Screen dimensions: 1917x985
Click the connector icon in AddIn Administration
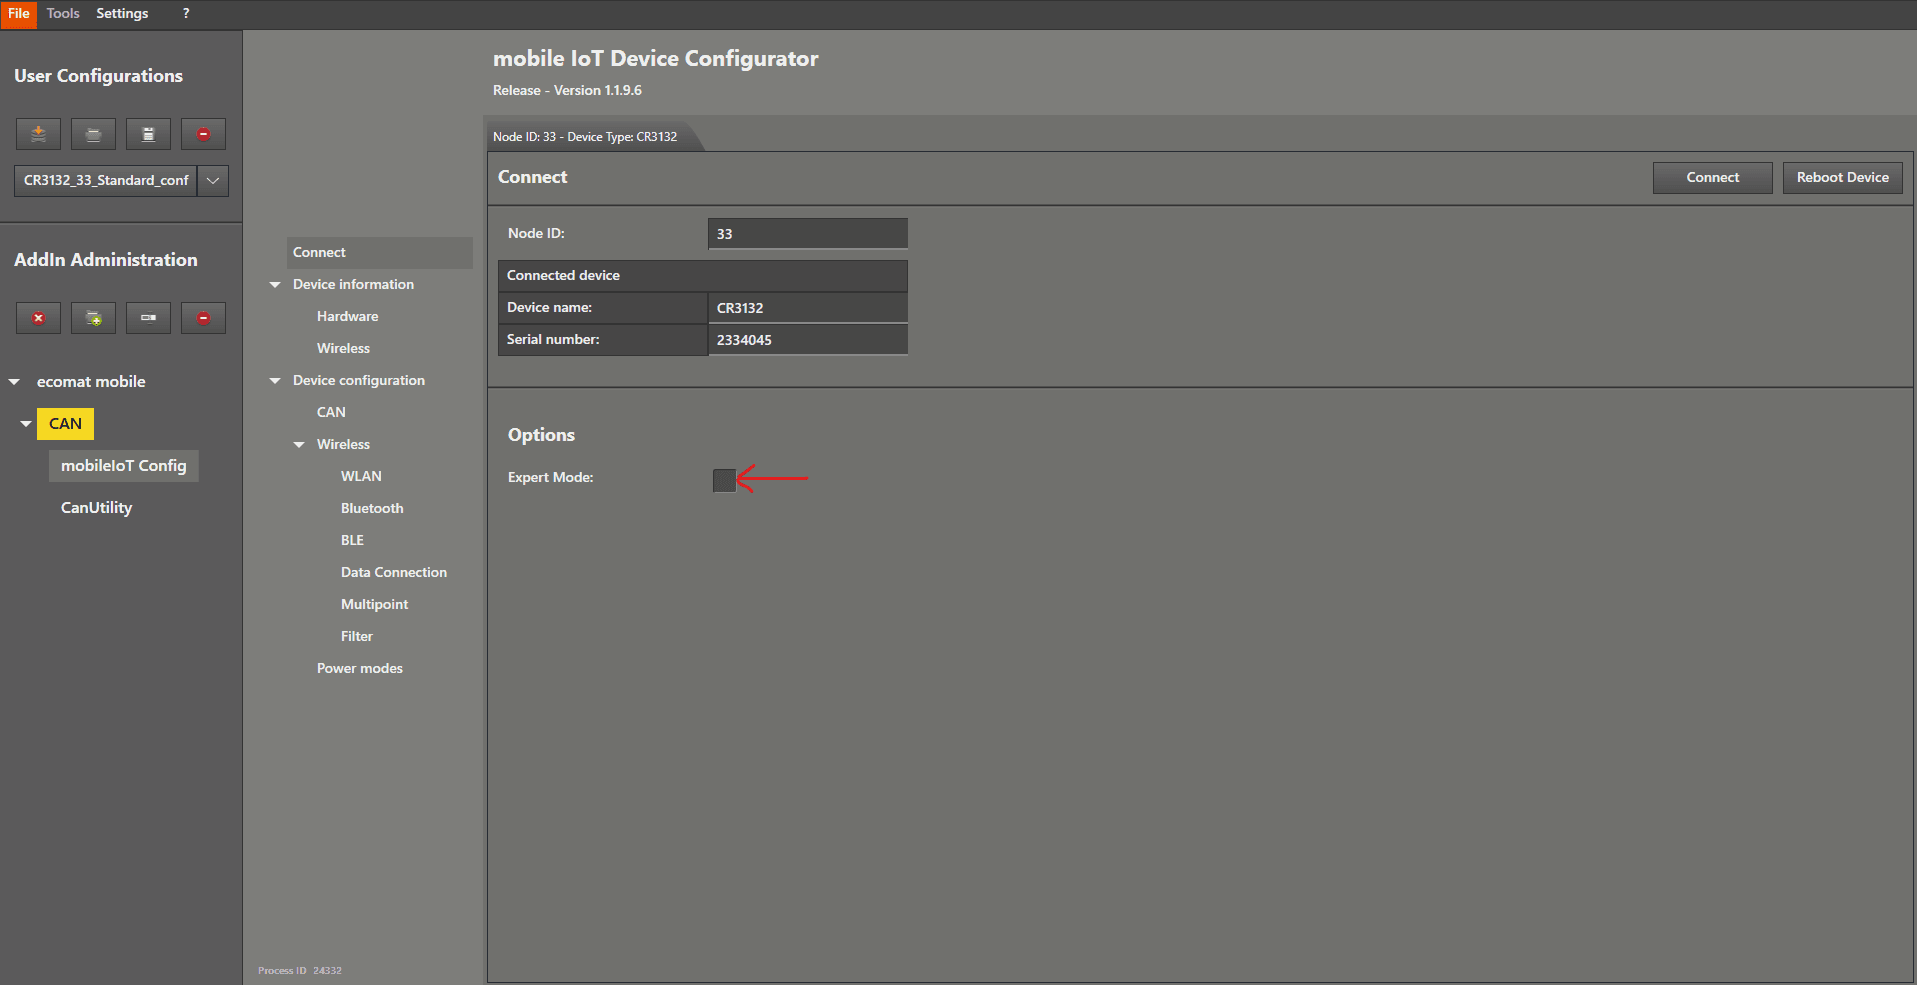point(148,318)
